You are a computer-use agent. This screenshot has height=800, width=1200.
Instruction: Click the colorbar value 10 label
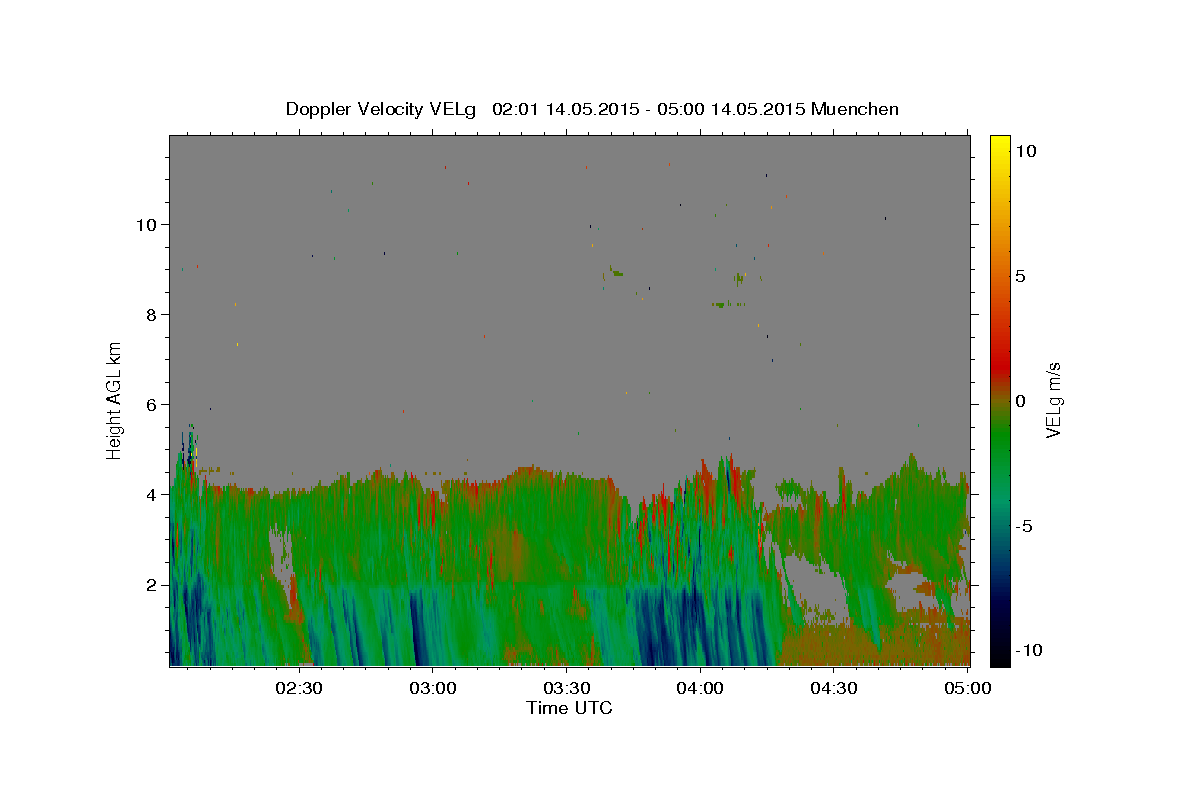pyautogui.click(x=1025, y=150)
